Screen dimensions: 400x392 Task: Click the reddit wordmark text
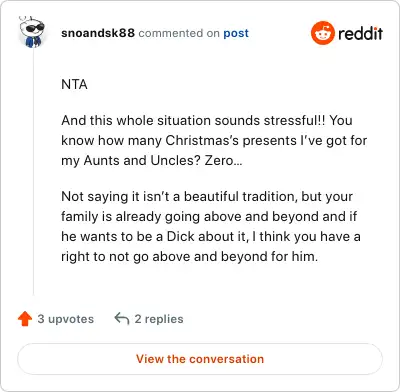tap(360, 33)
